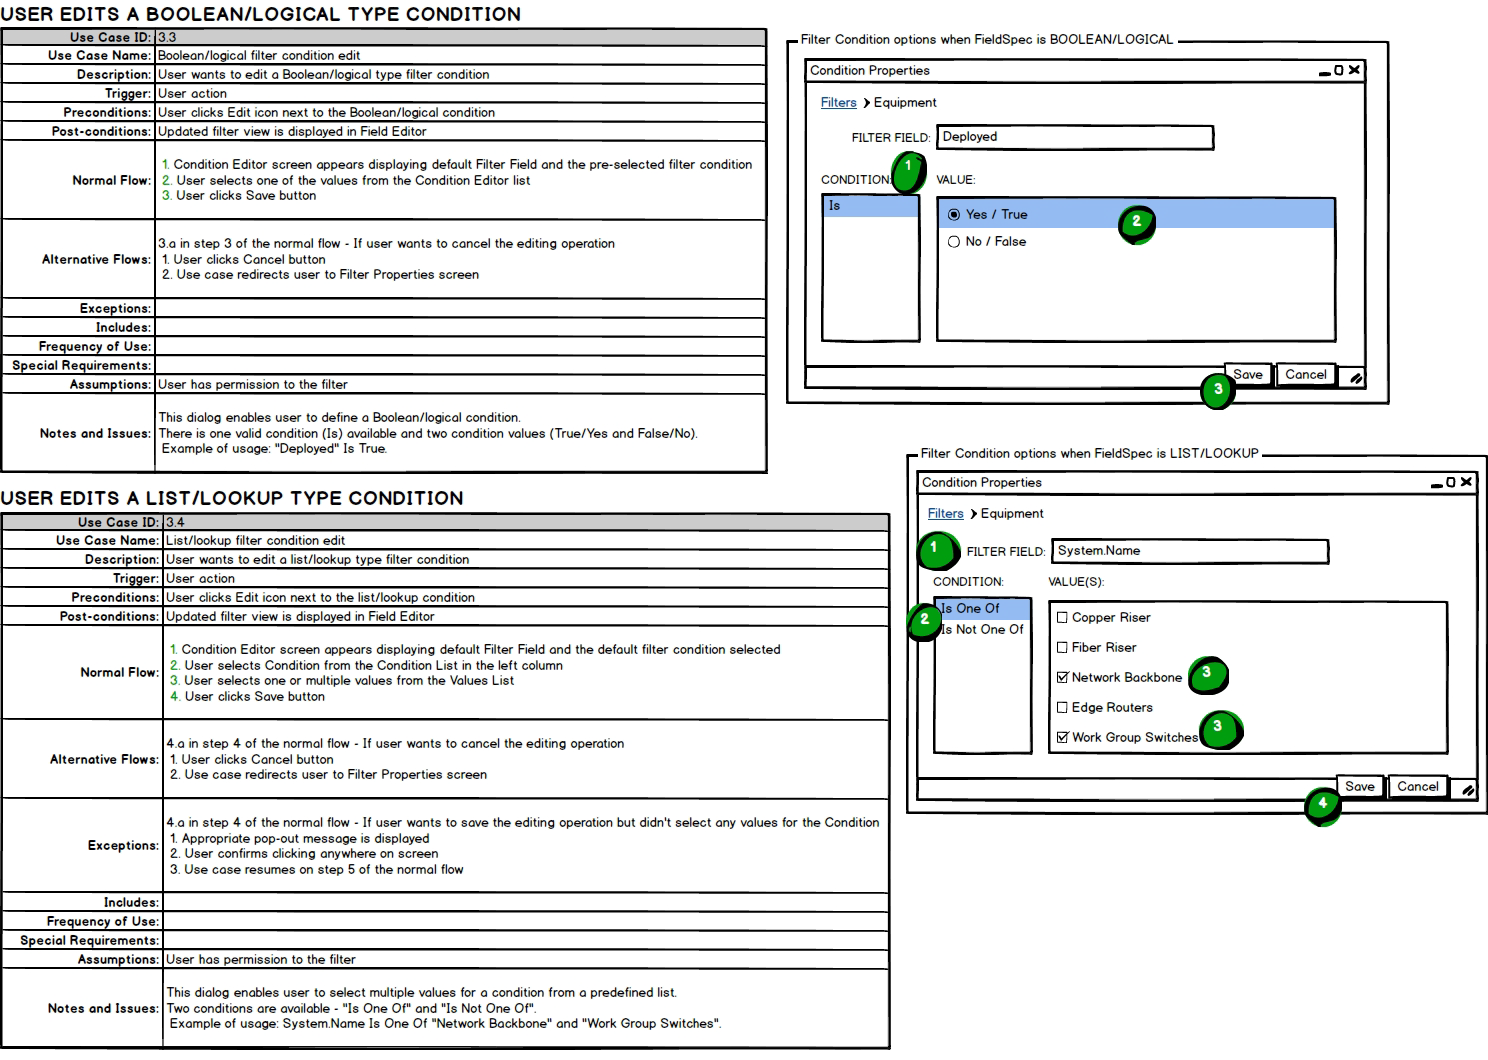Click Cancel in Boolean/Logical condition dialog

(x=1306, y=375)
